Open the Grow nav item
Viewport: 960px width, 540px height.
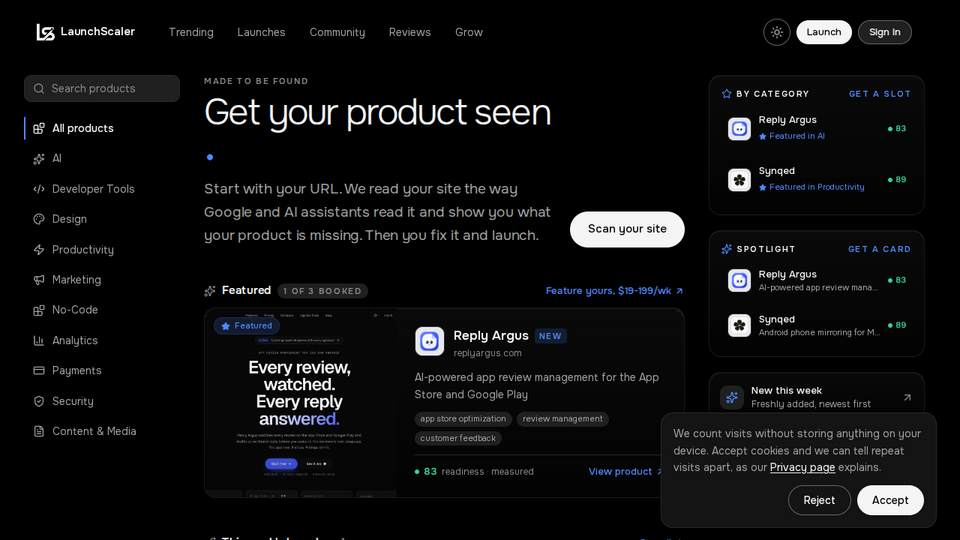(469, 32)
